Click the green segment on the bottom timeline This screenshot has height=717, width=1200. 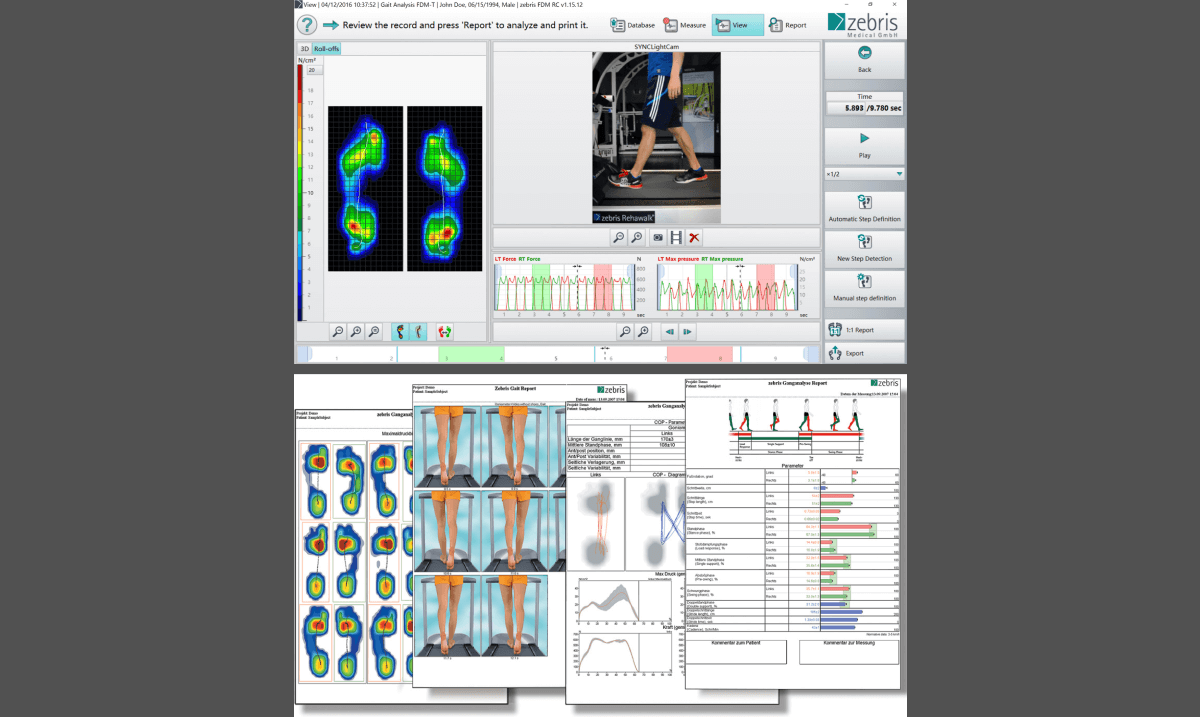pyautogui.click(x=470, y=354)
